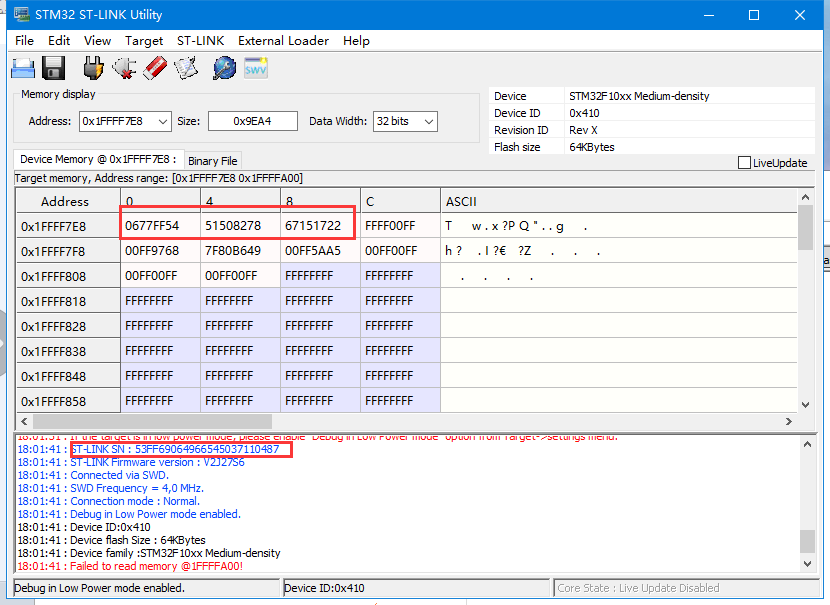Click the ST-LINK SN log line

(148, 449)
